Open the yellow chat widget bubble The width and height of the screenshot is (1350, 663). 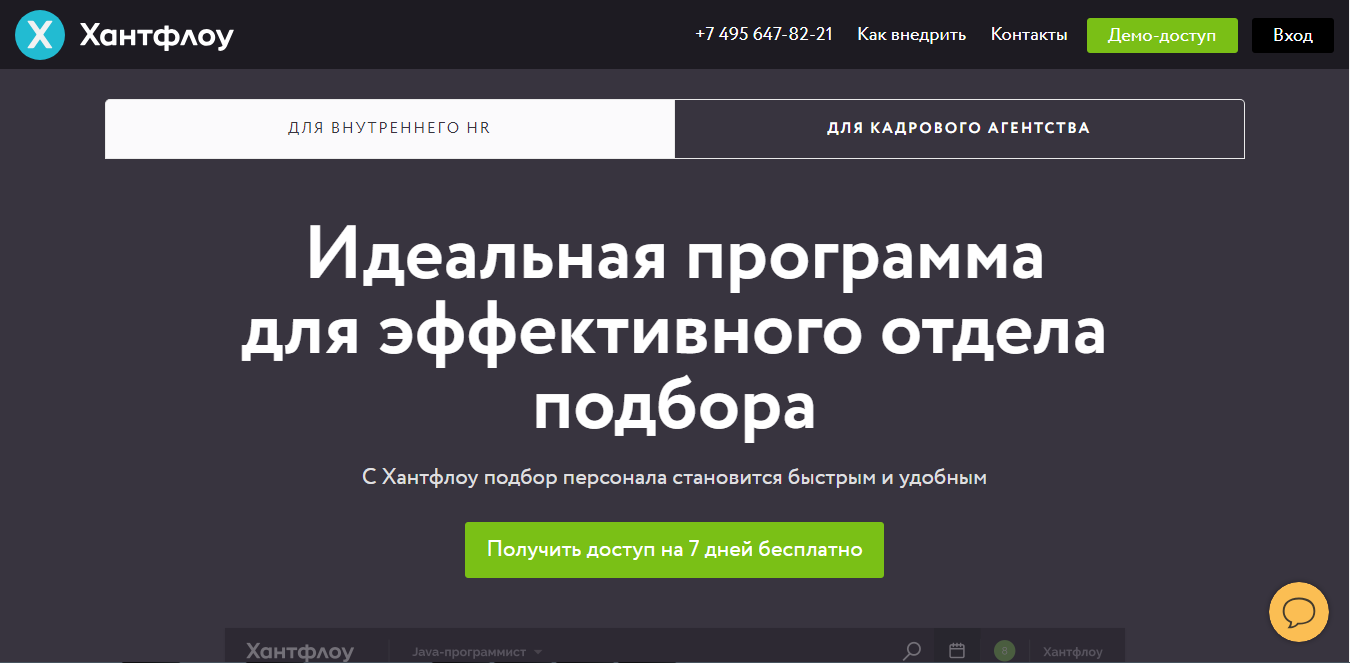(1298, 611)
